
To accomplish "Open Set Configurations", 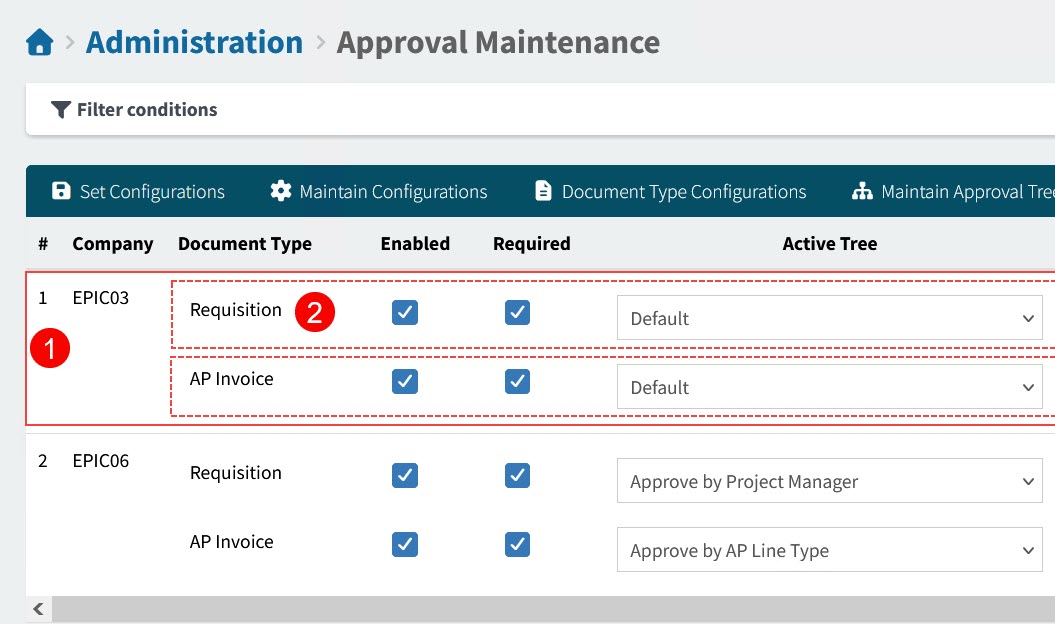I will click(139, 191).
